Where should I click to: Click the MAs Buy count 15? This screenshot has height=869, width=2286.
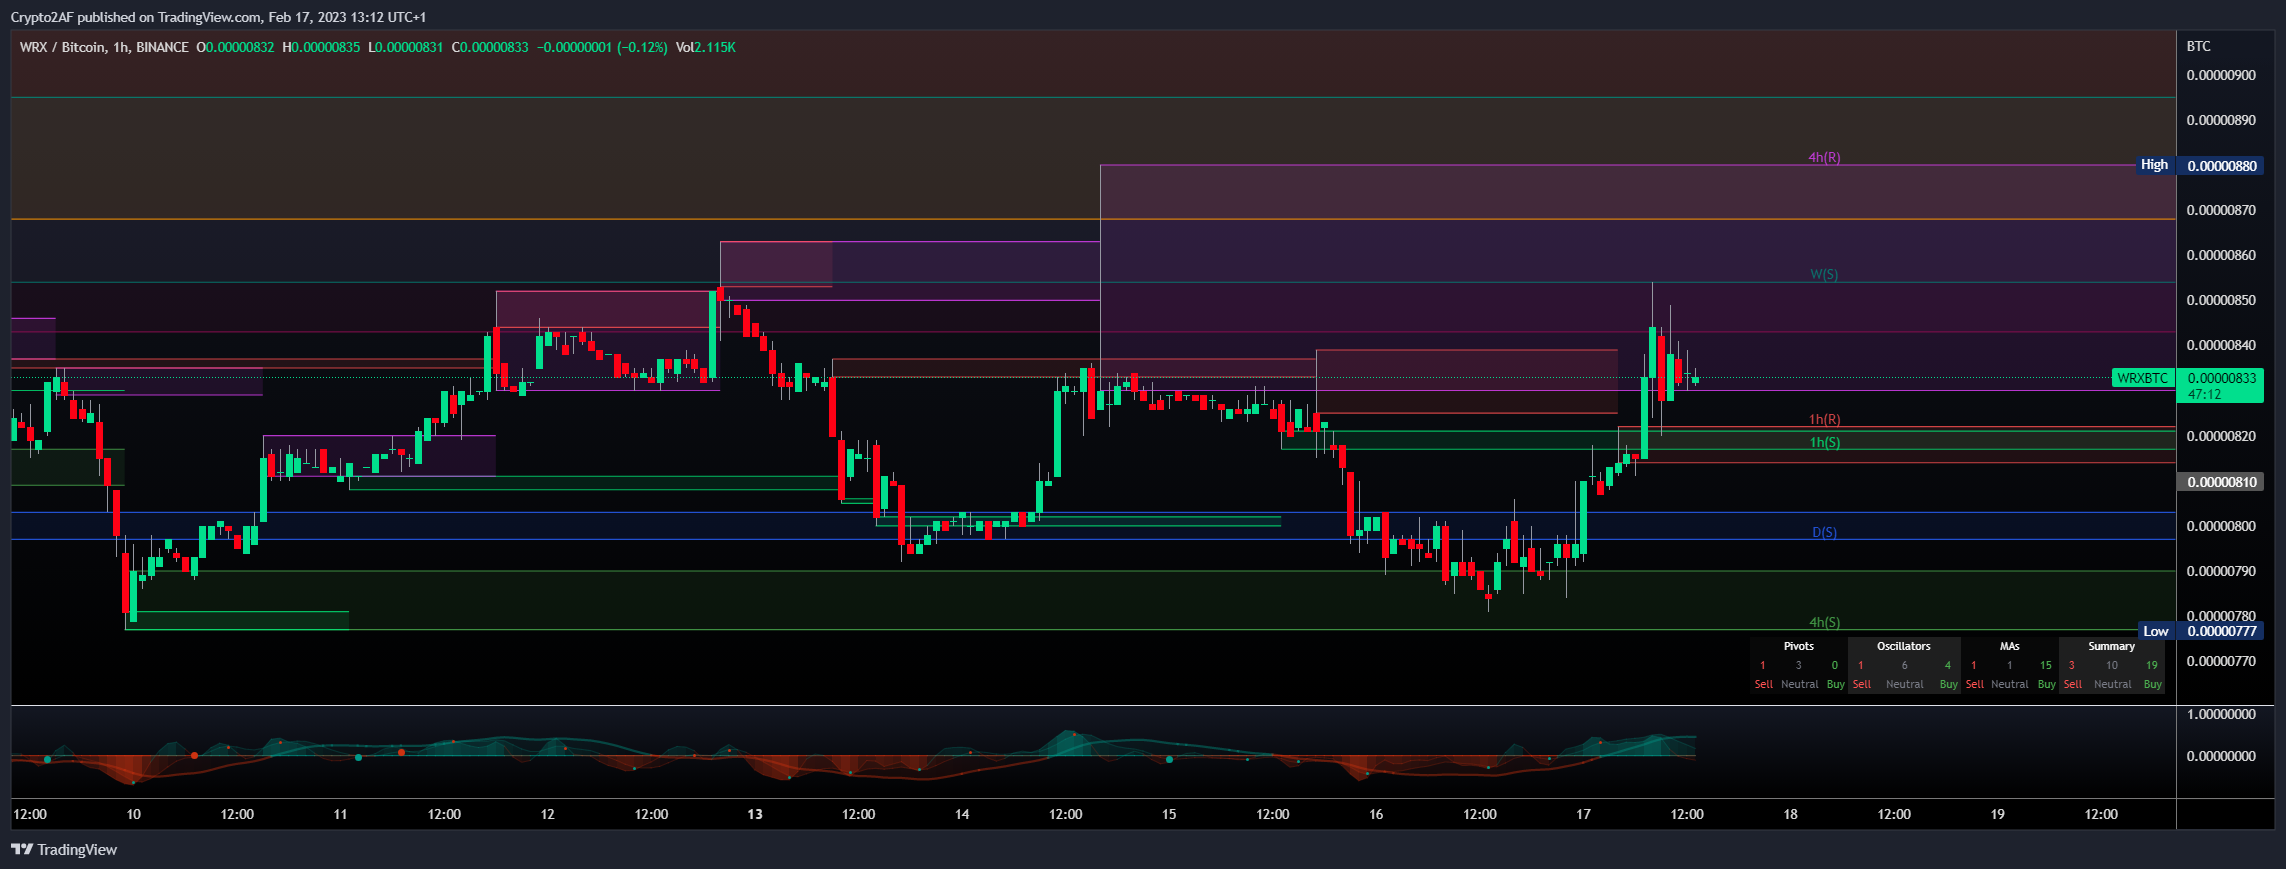[x=2046, y=665]
